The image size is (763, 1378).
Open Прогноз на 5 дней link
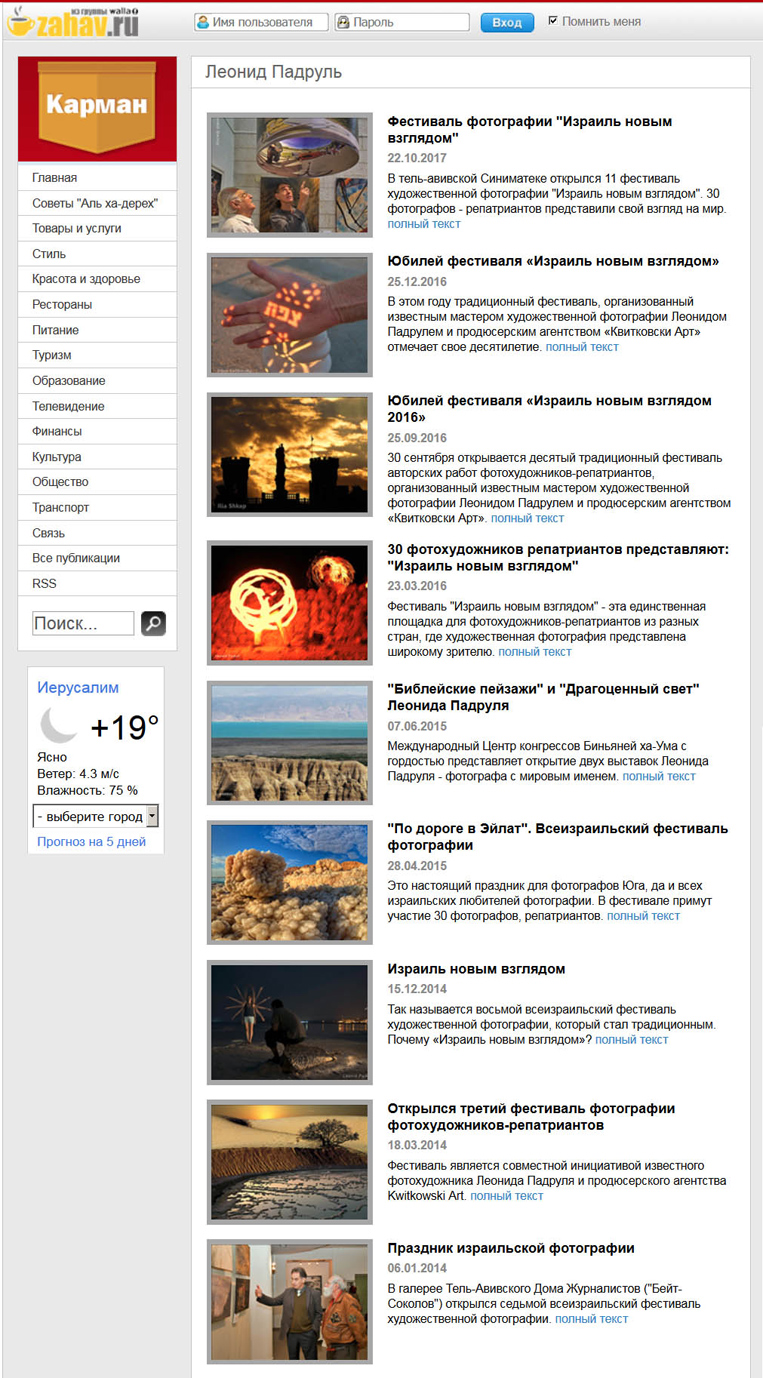[x=91, y=842]
